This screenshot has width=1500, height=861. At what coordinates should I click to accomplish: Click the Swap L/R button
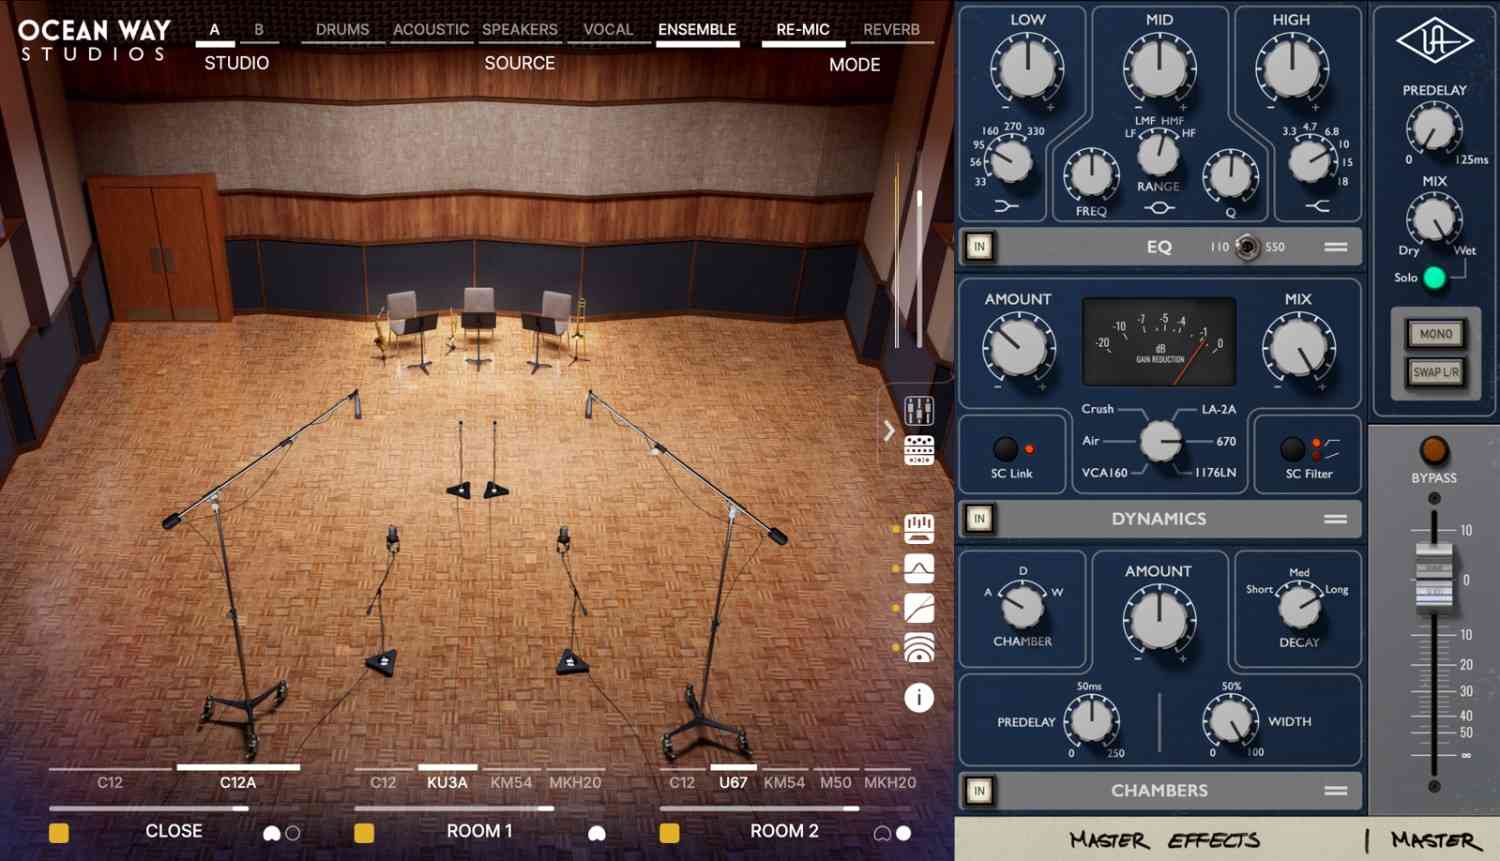coord(1435,371)
